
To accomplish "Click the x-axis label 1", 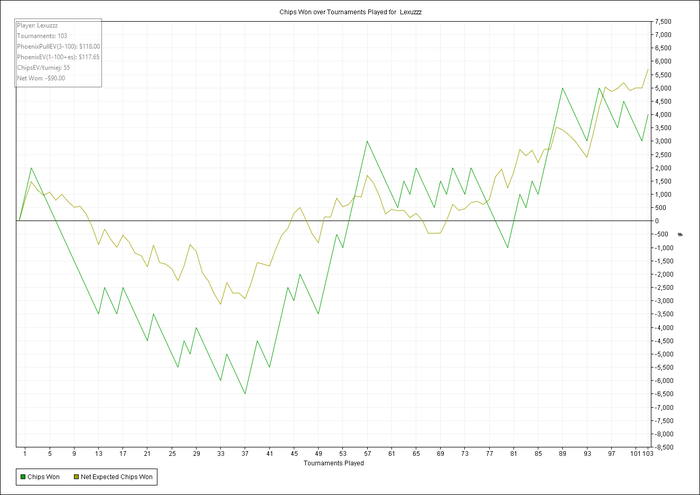I will pos(25,453).
